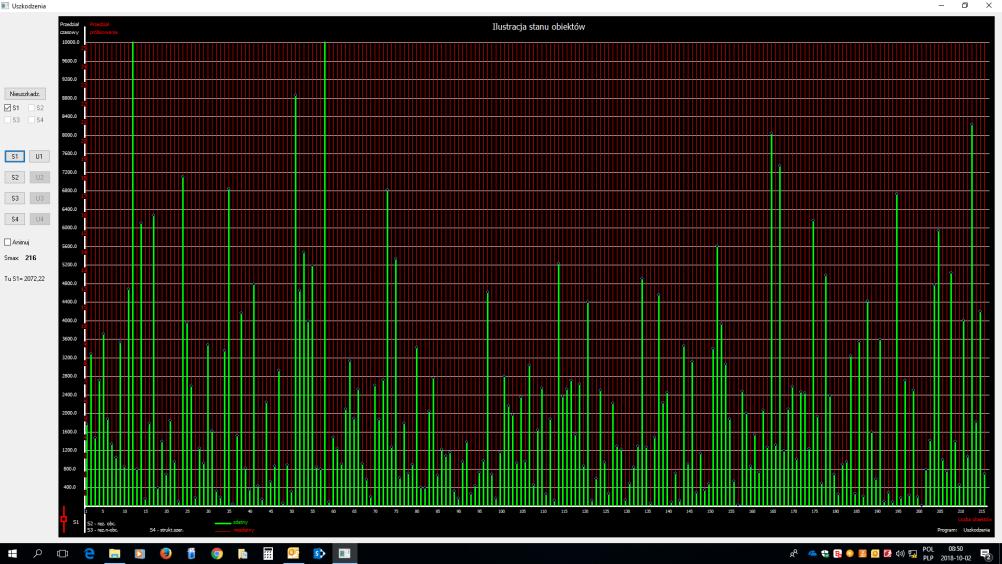Select the S4 button
The width and height of the screenshot is (1002, 564).
(15, 219)
